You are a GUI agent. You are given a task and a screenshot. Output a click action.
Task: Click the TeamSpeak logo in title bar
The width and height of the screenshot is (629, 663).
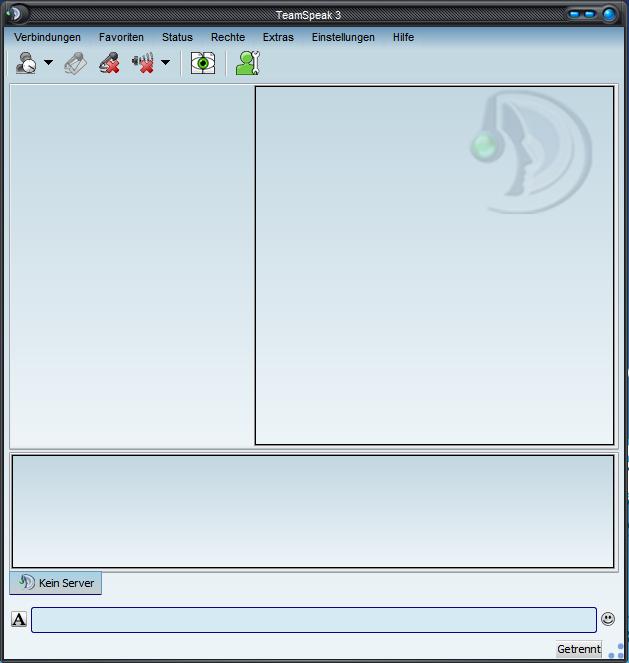click(x=15, y=14)
